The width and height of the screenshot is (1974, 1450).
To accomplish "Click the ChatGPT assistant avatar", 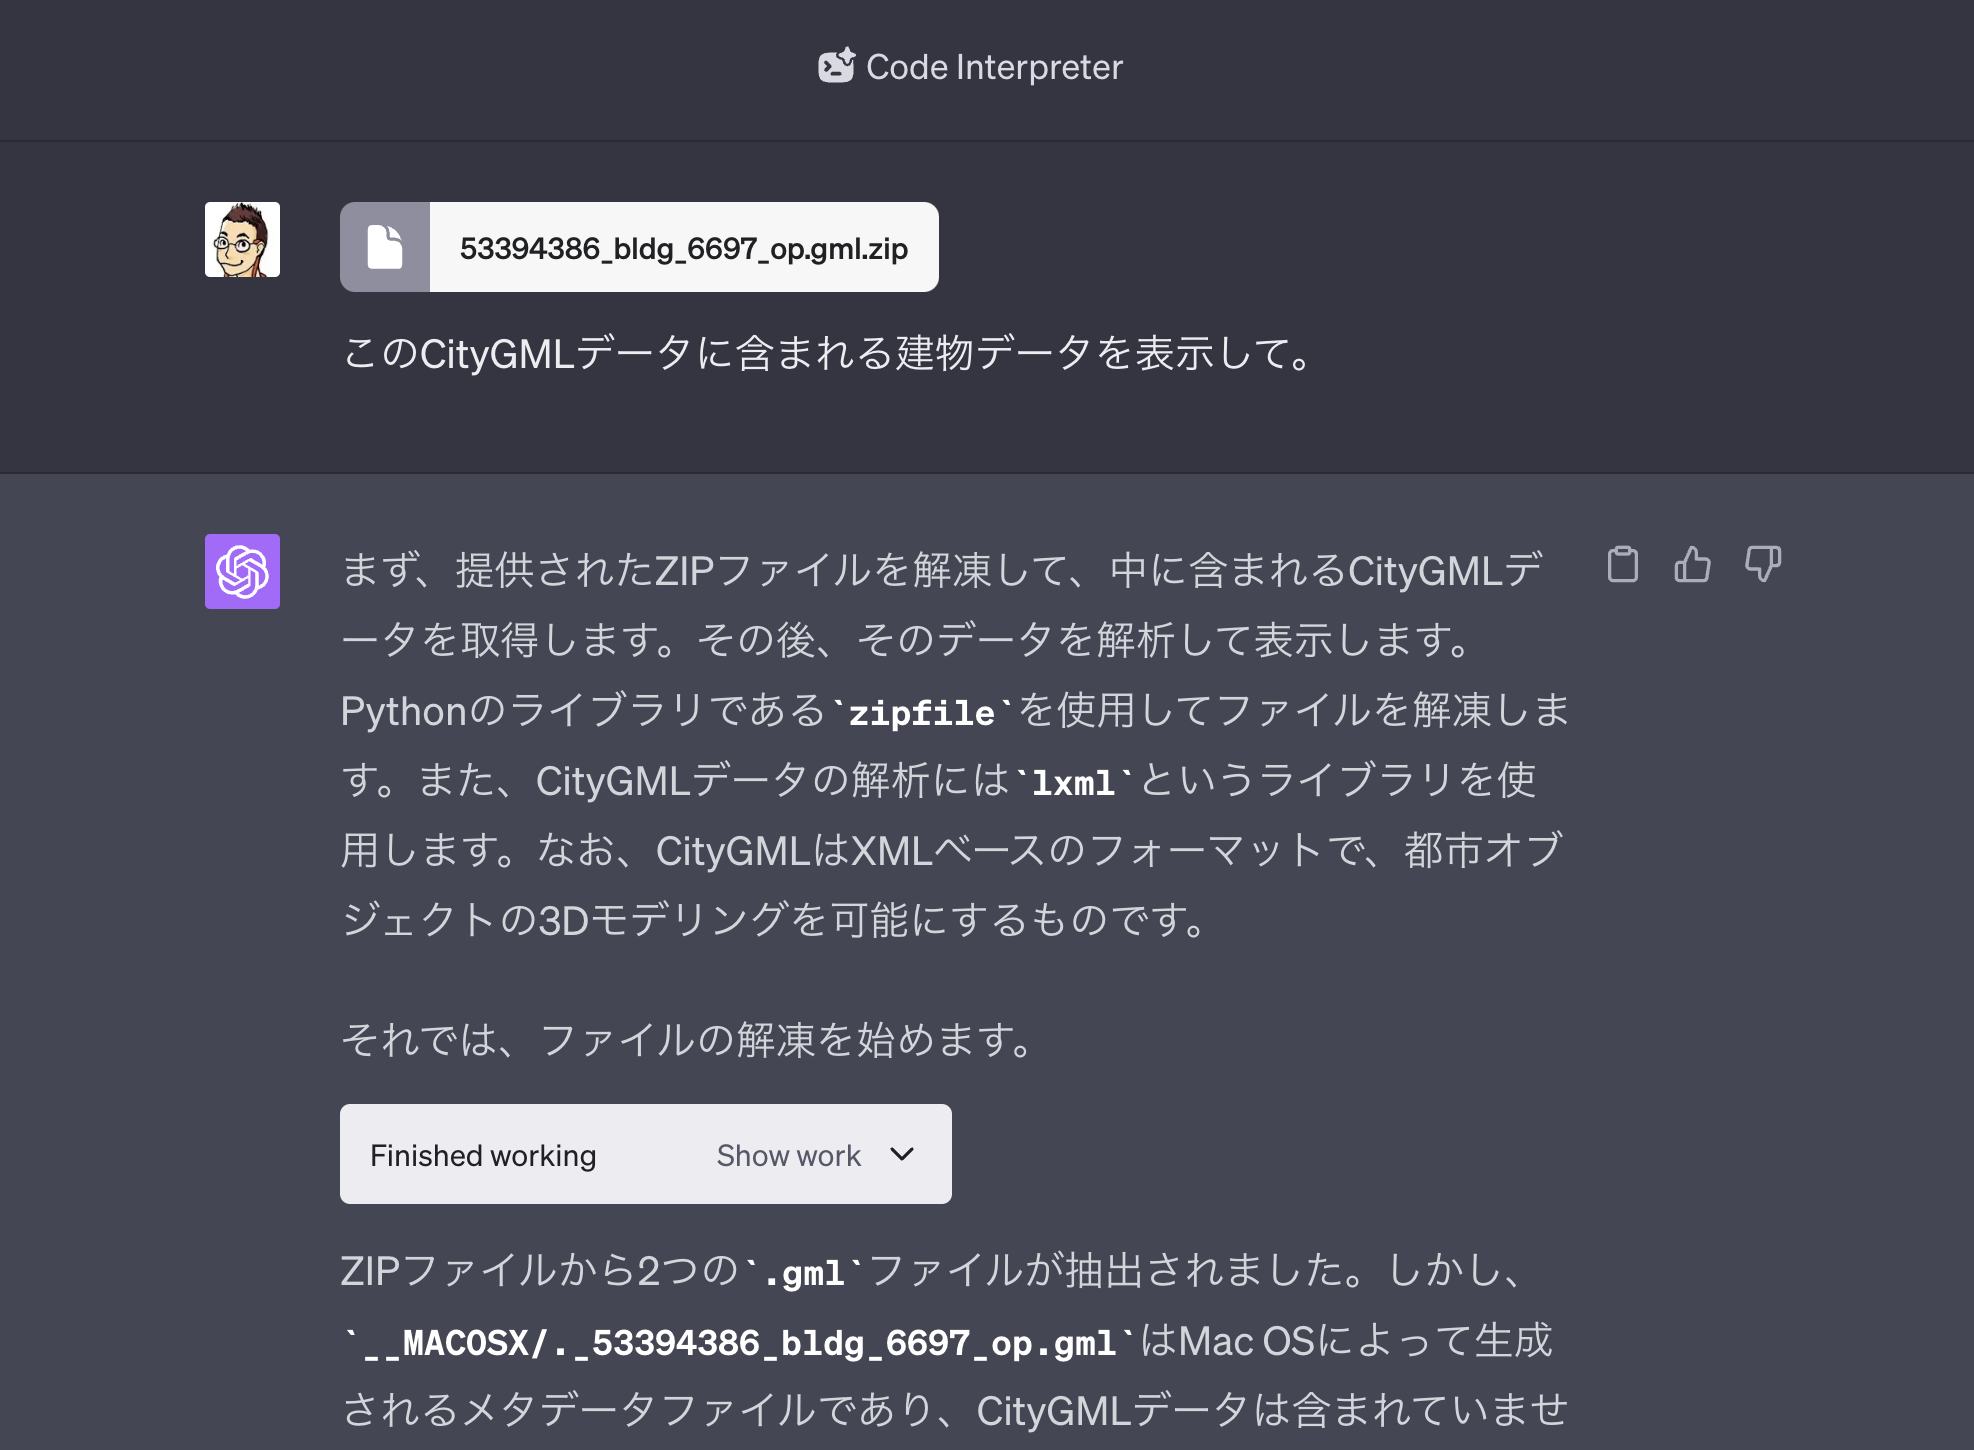I will click(241, 572).
